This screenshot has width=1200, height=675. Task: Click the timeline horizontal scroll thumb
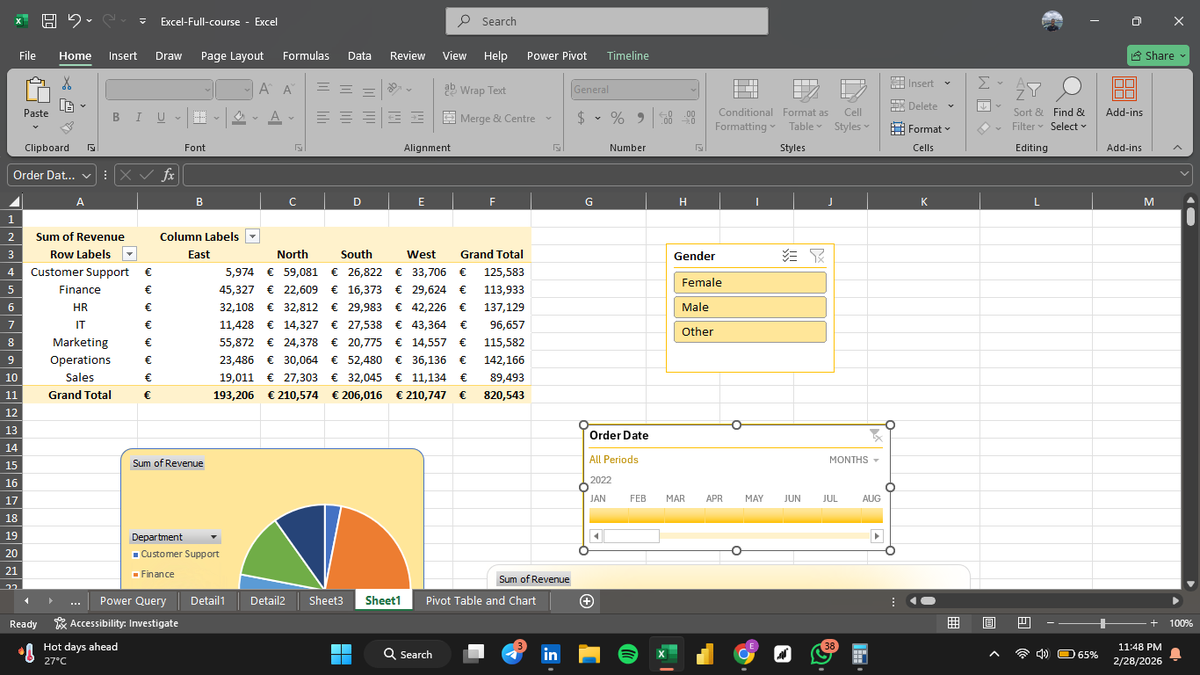tap(631, 536)
